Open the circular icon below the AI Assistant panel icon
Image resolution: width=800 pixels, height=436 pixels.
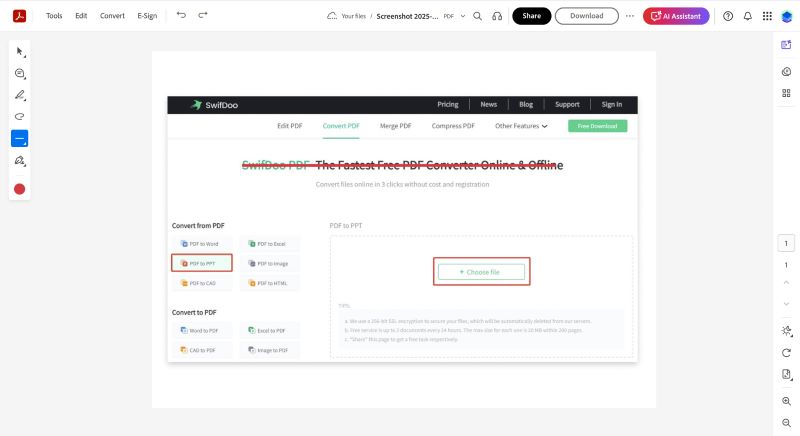pos(786,72)
